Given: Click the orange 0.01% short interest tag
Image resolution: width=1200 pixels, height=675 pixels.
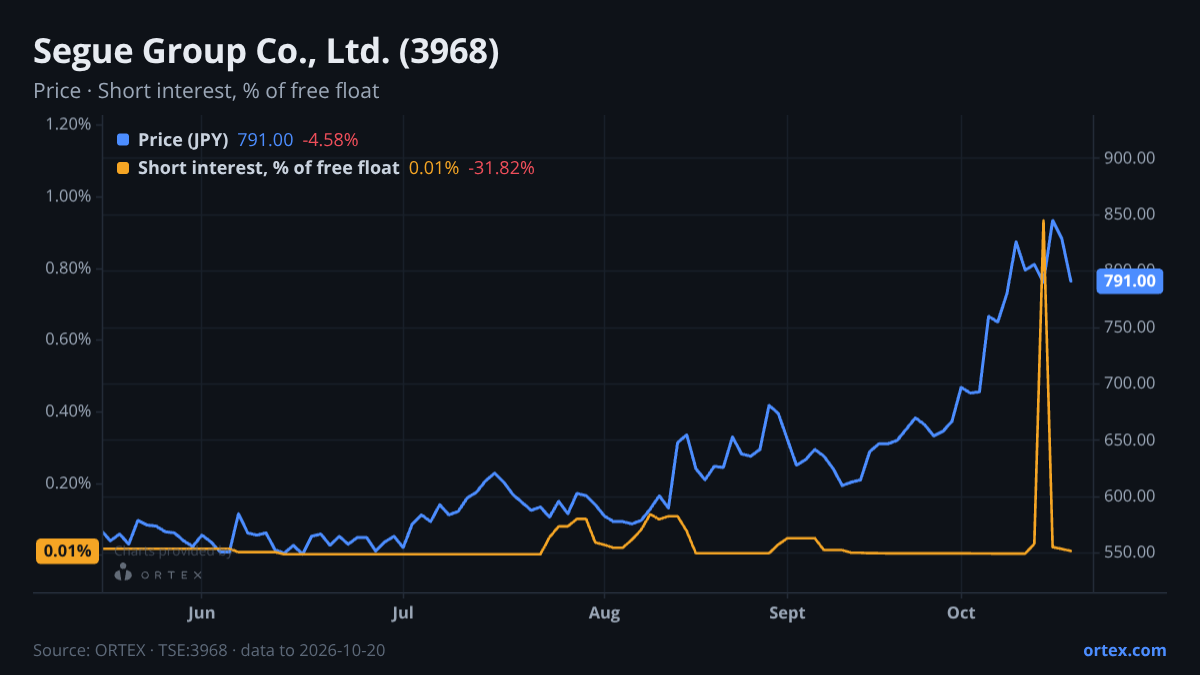Looking at the screenshot, I should click(68, 551).
